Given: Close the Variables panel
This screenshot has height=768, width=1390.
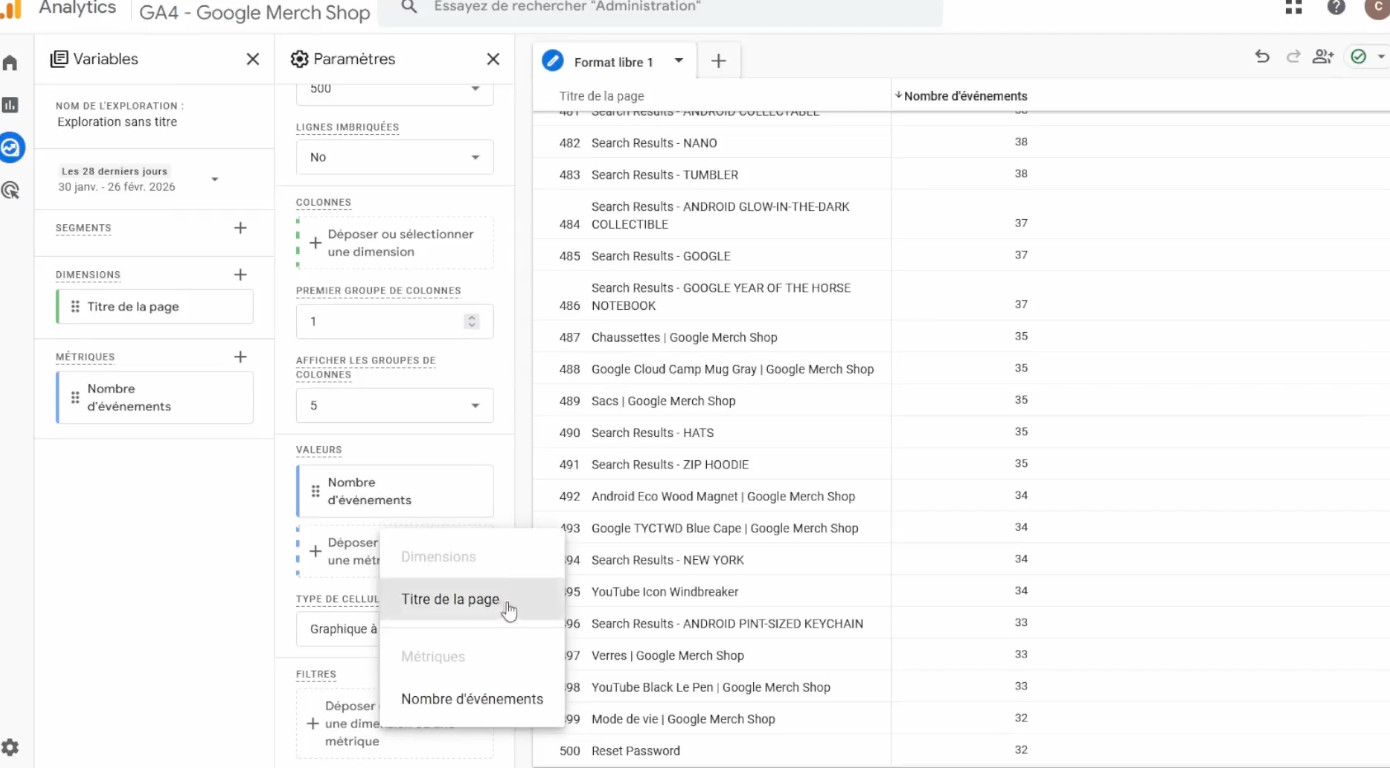Looking at the screenshot, I should tap(253, 59).
